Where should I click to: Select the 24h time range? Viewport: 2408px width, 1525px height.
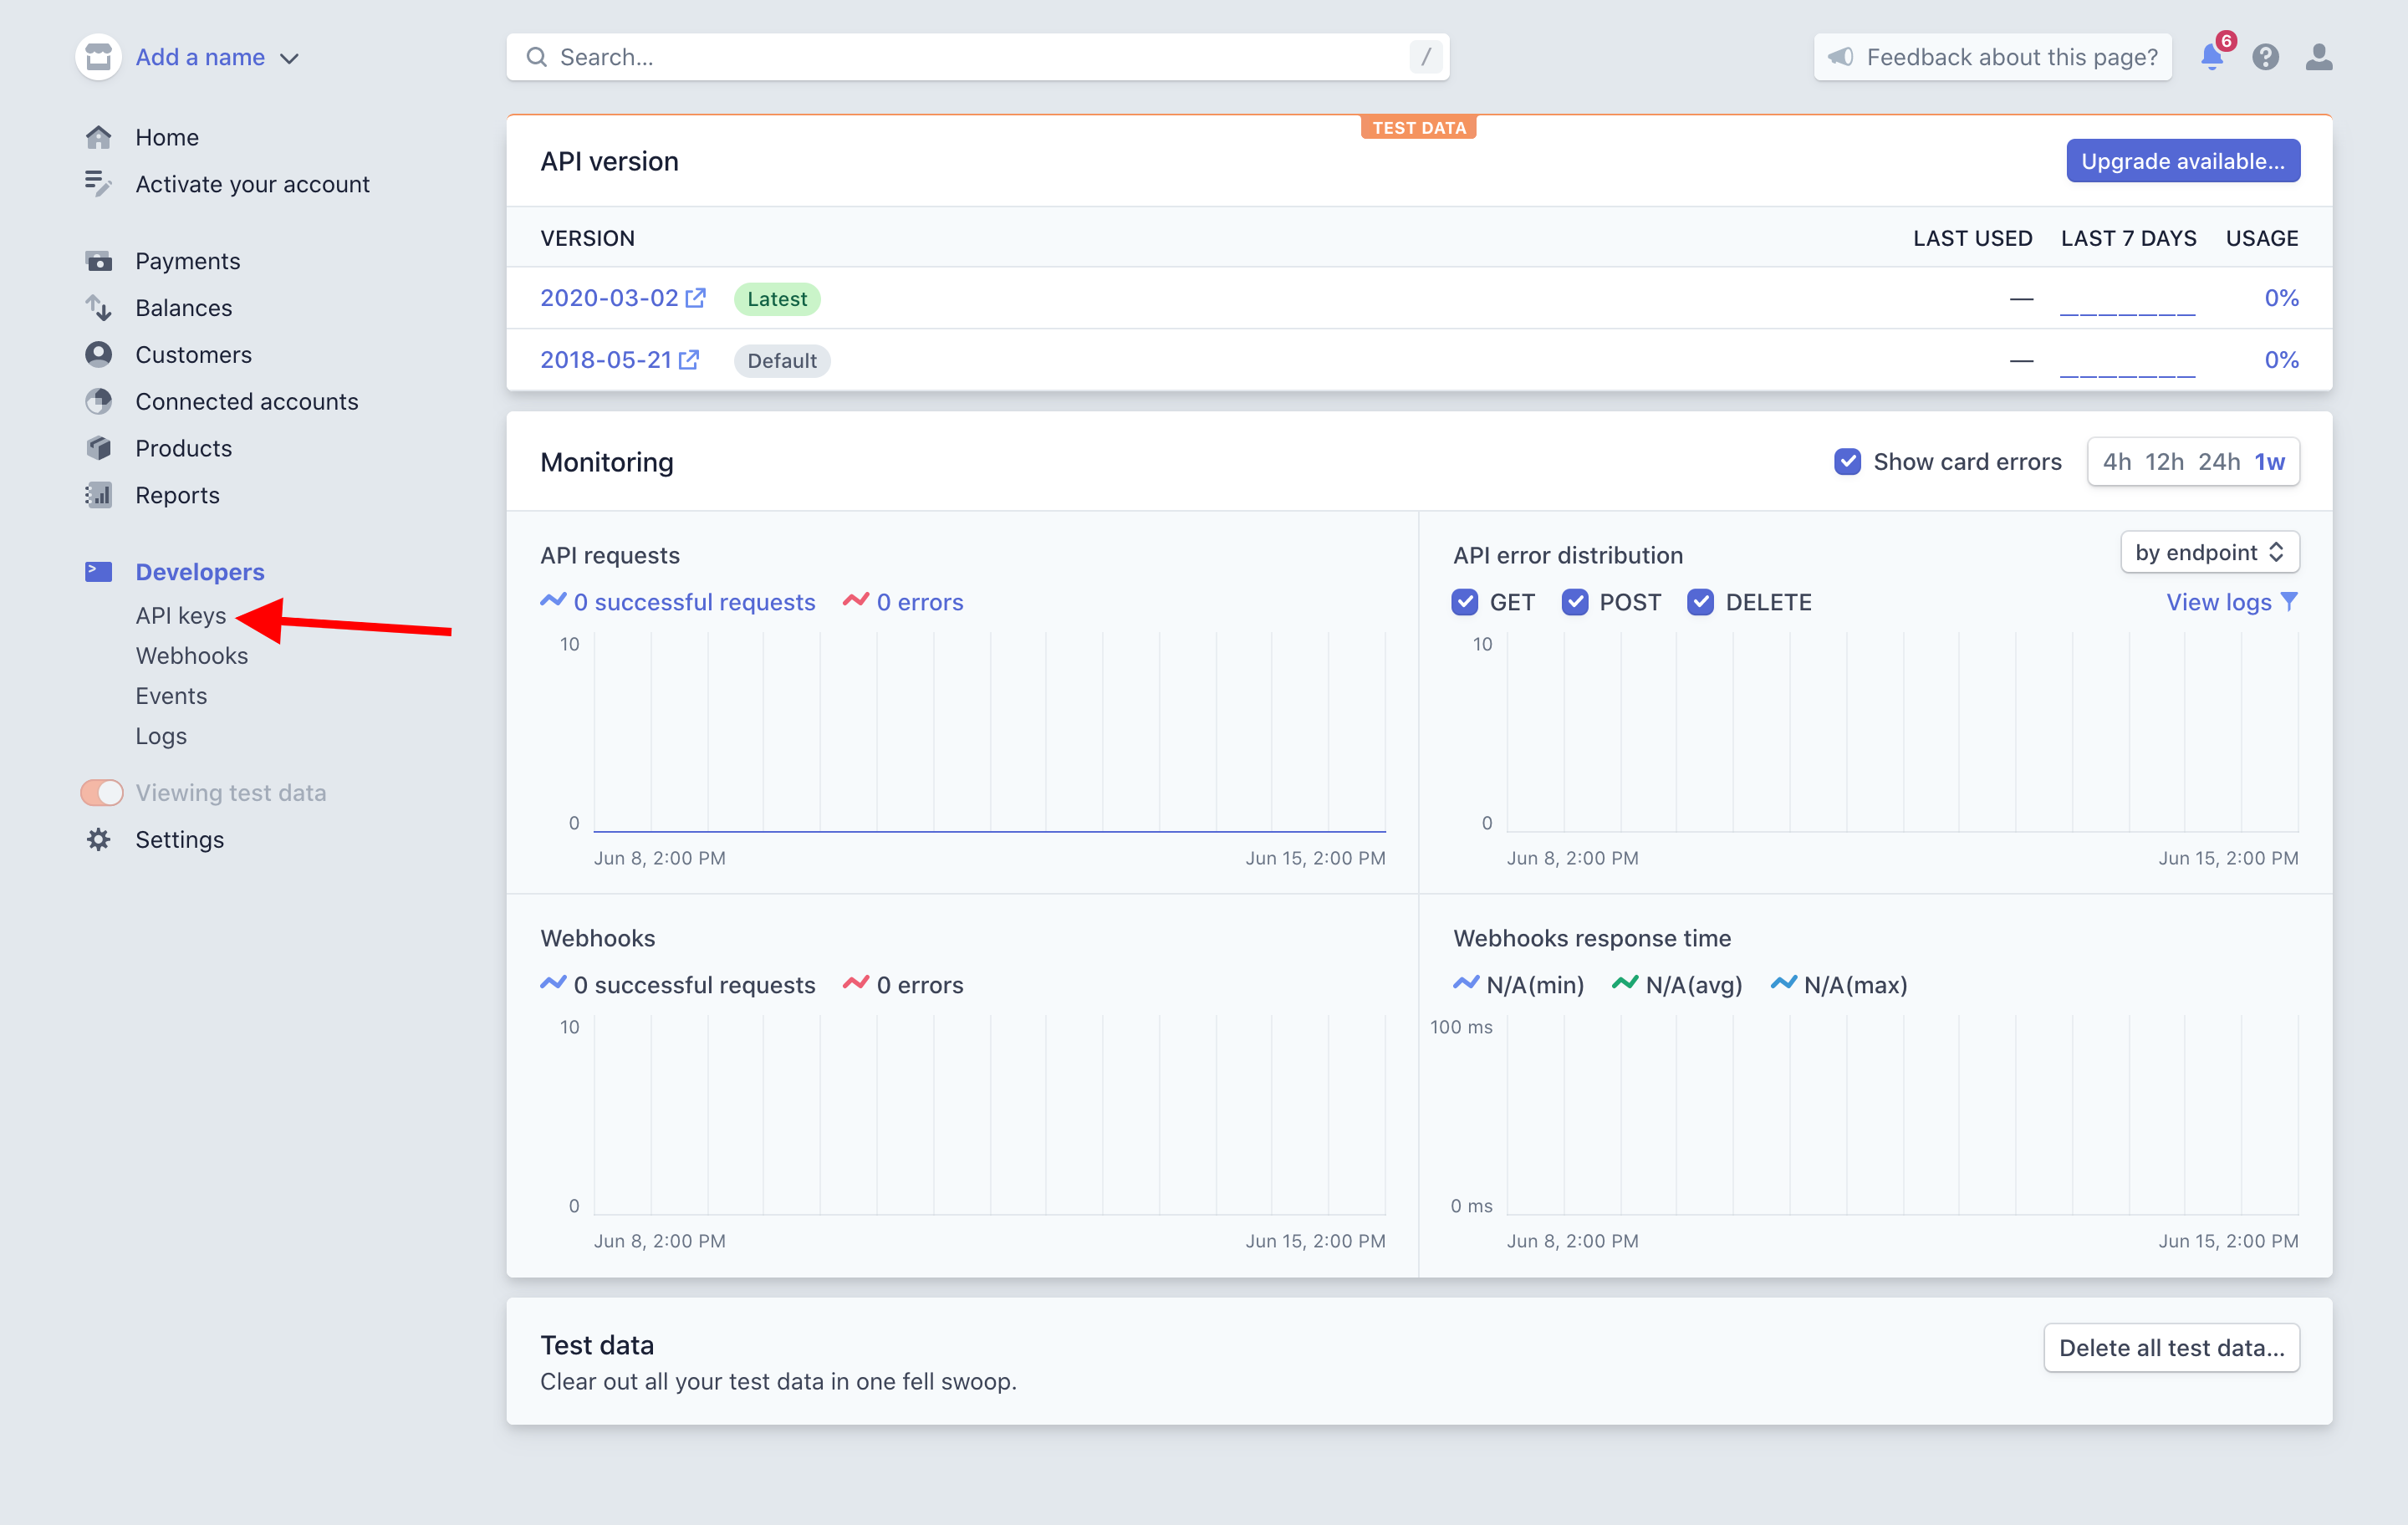[x=2219, y=462]
